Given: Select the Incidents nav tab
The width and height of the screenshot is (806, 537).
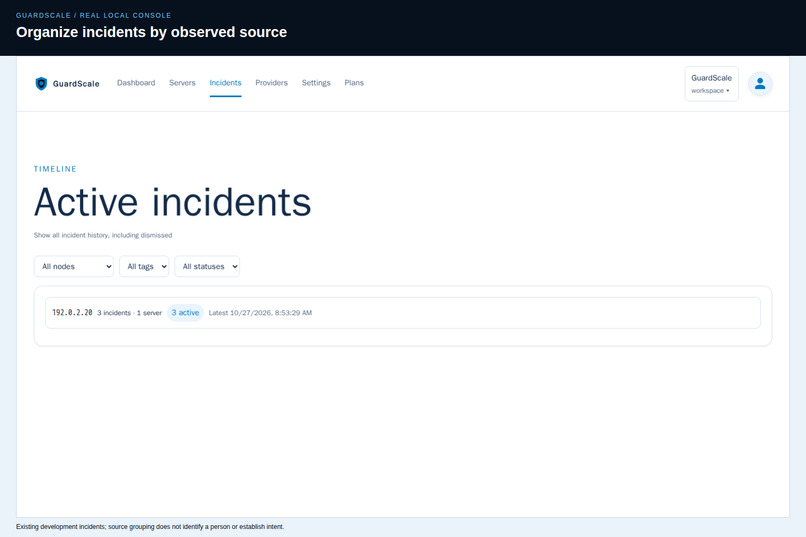Looking at the screenshot, I should pos(225,83).
